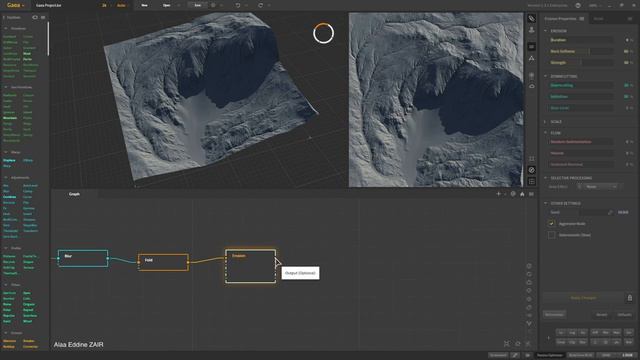The height and width of the screenshot is (360, 640).
Task: Select the triangle icon in viewport toolbar
Action: [531, 59]
